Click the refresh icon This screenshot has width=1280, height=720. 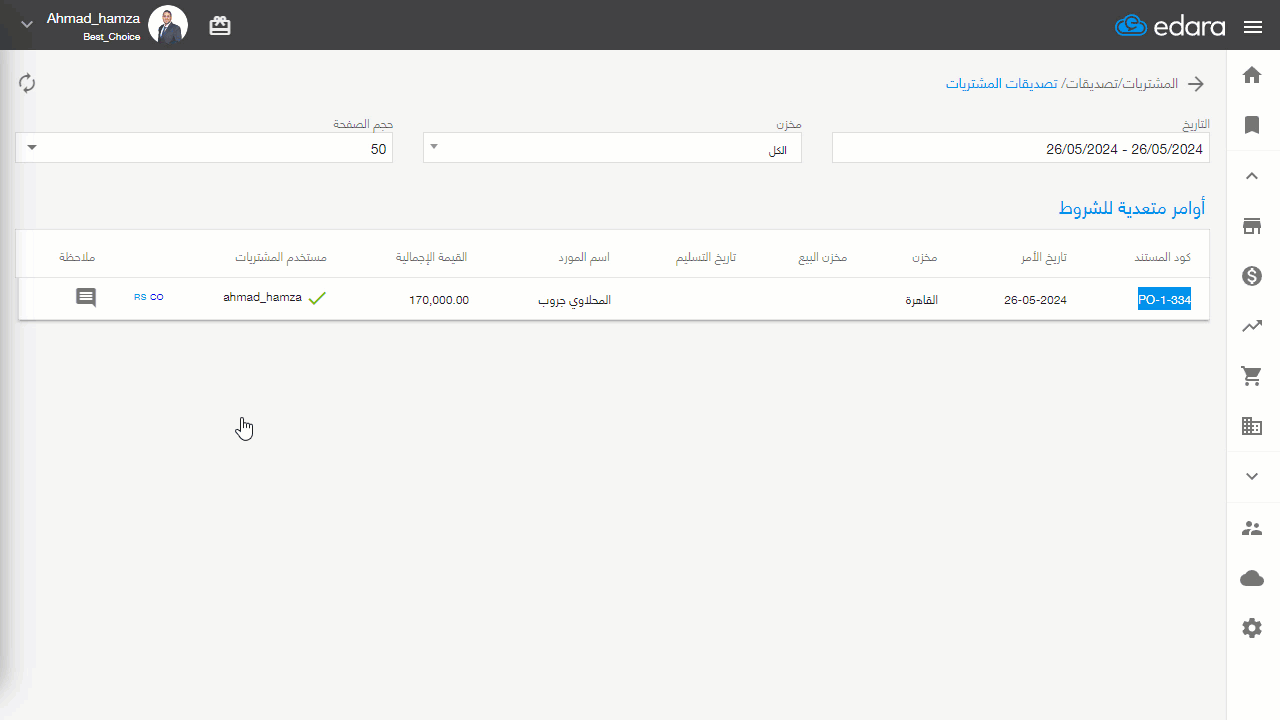(x=27, y=83)
